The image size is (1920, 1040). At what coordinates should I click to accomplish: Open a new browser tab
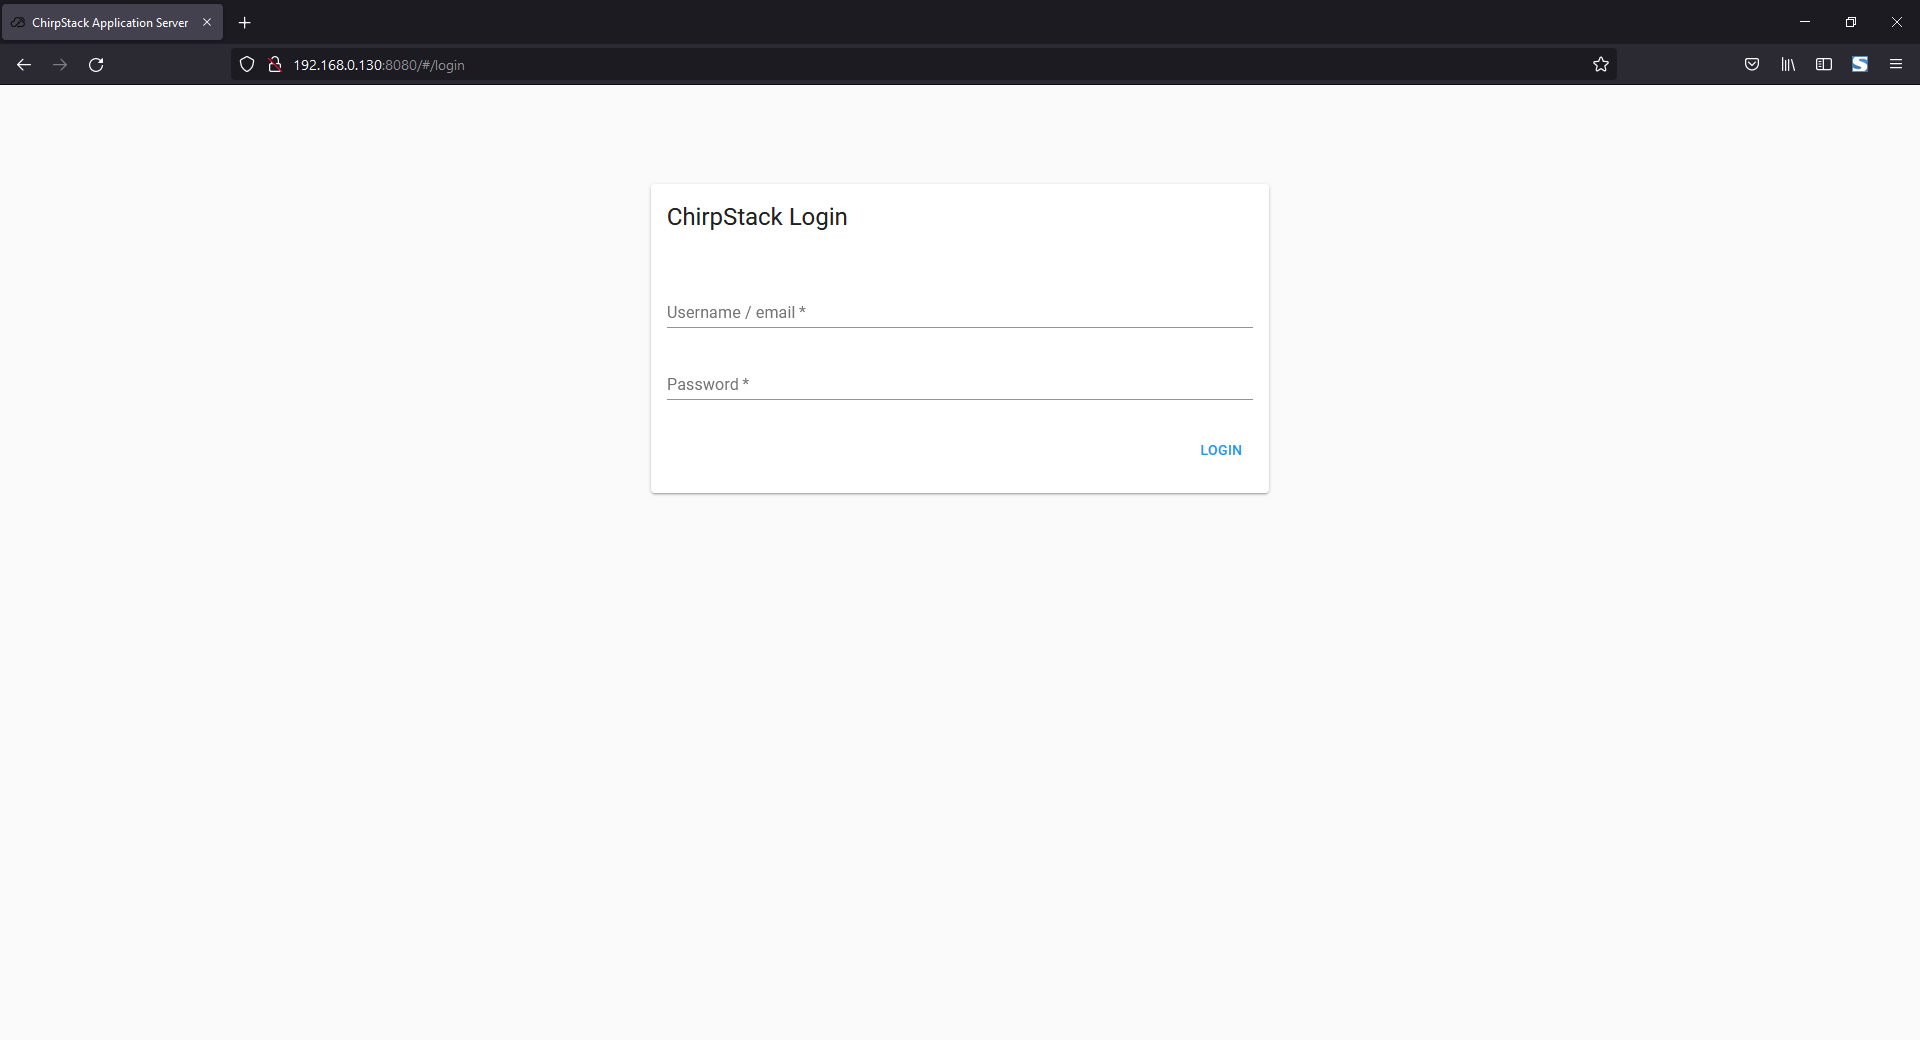click(244, 22)
